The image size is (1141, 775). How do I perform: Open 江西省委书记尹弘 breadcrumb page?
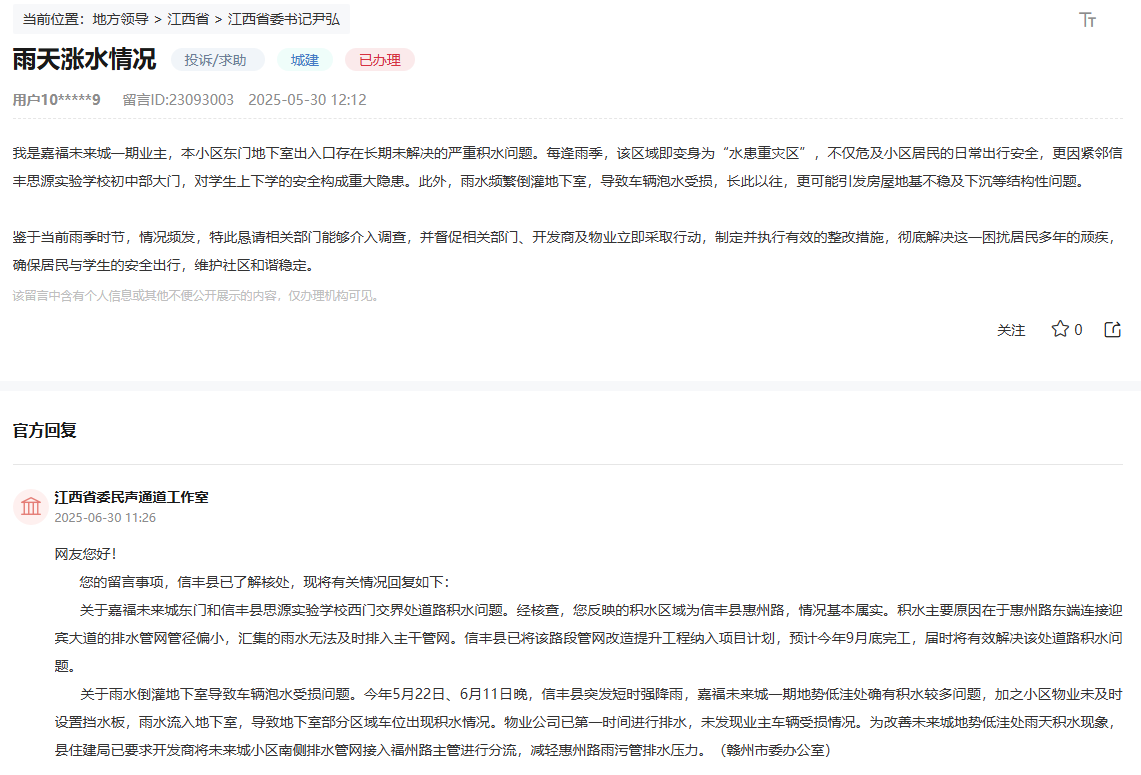pos(283,19)
